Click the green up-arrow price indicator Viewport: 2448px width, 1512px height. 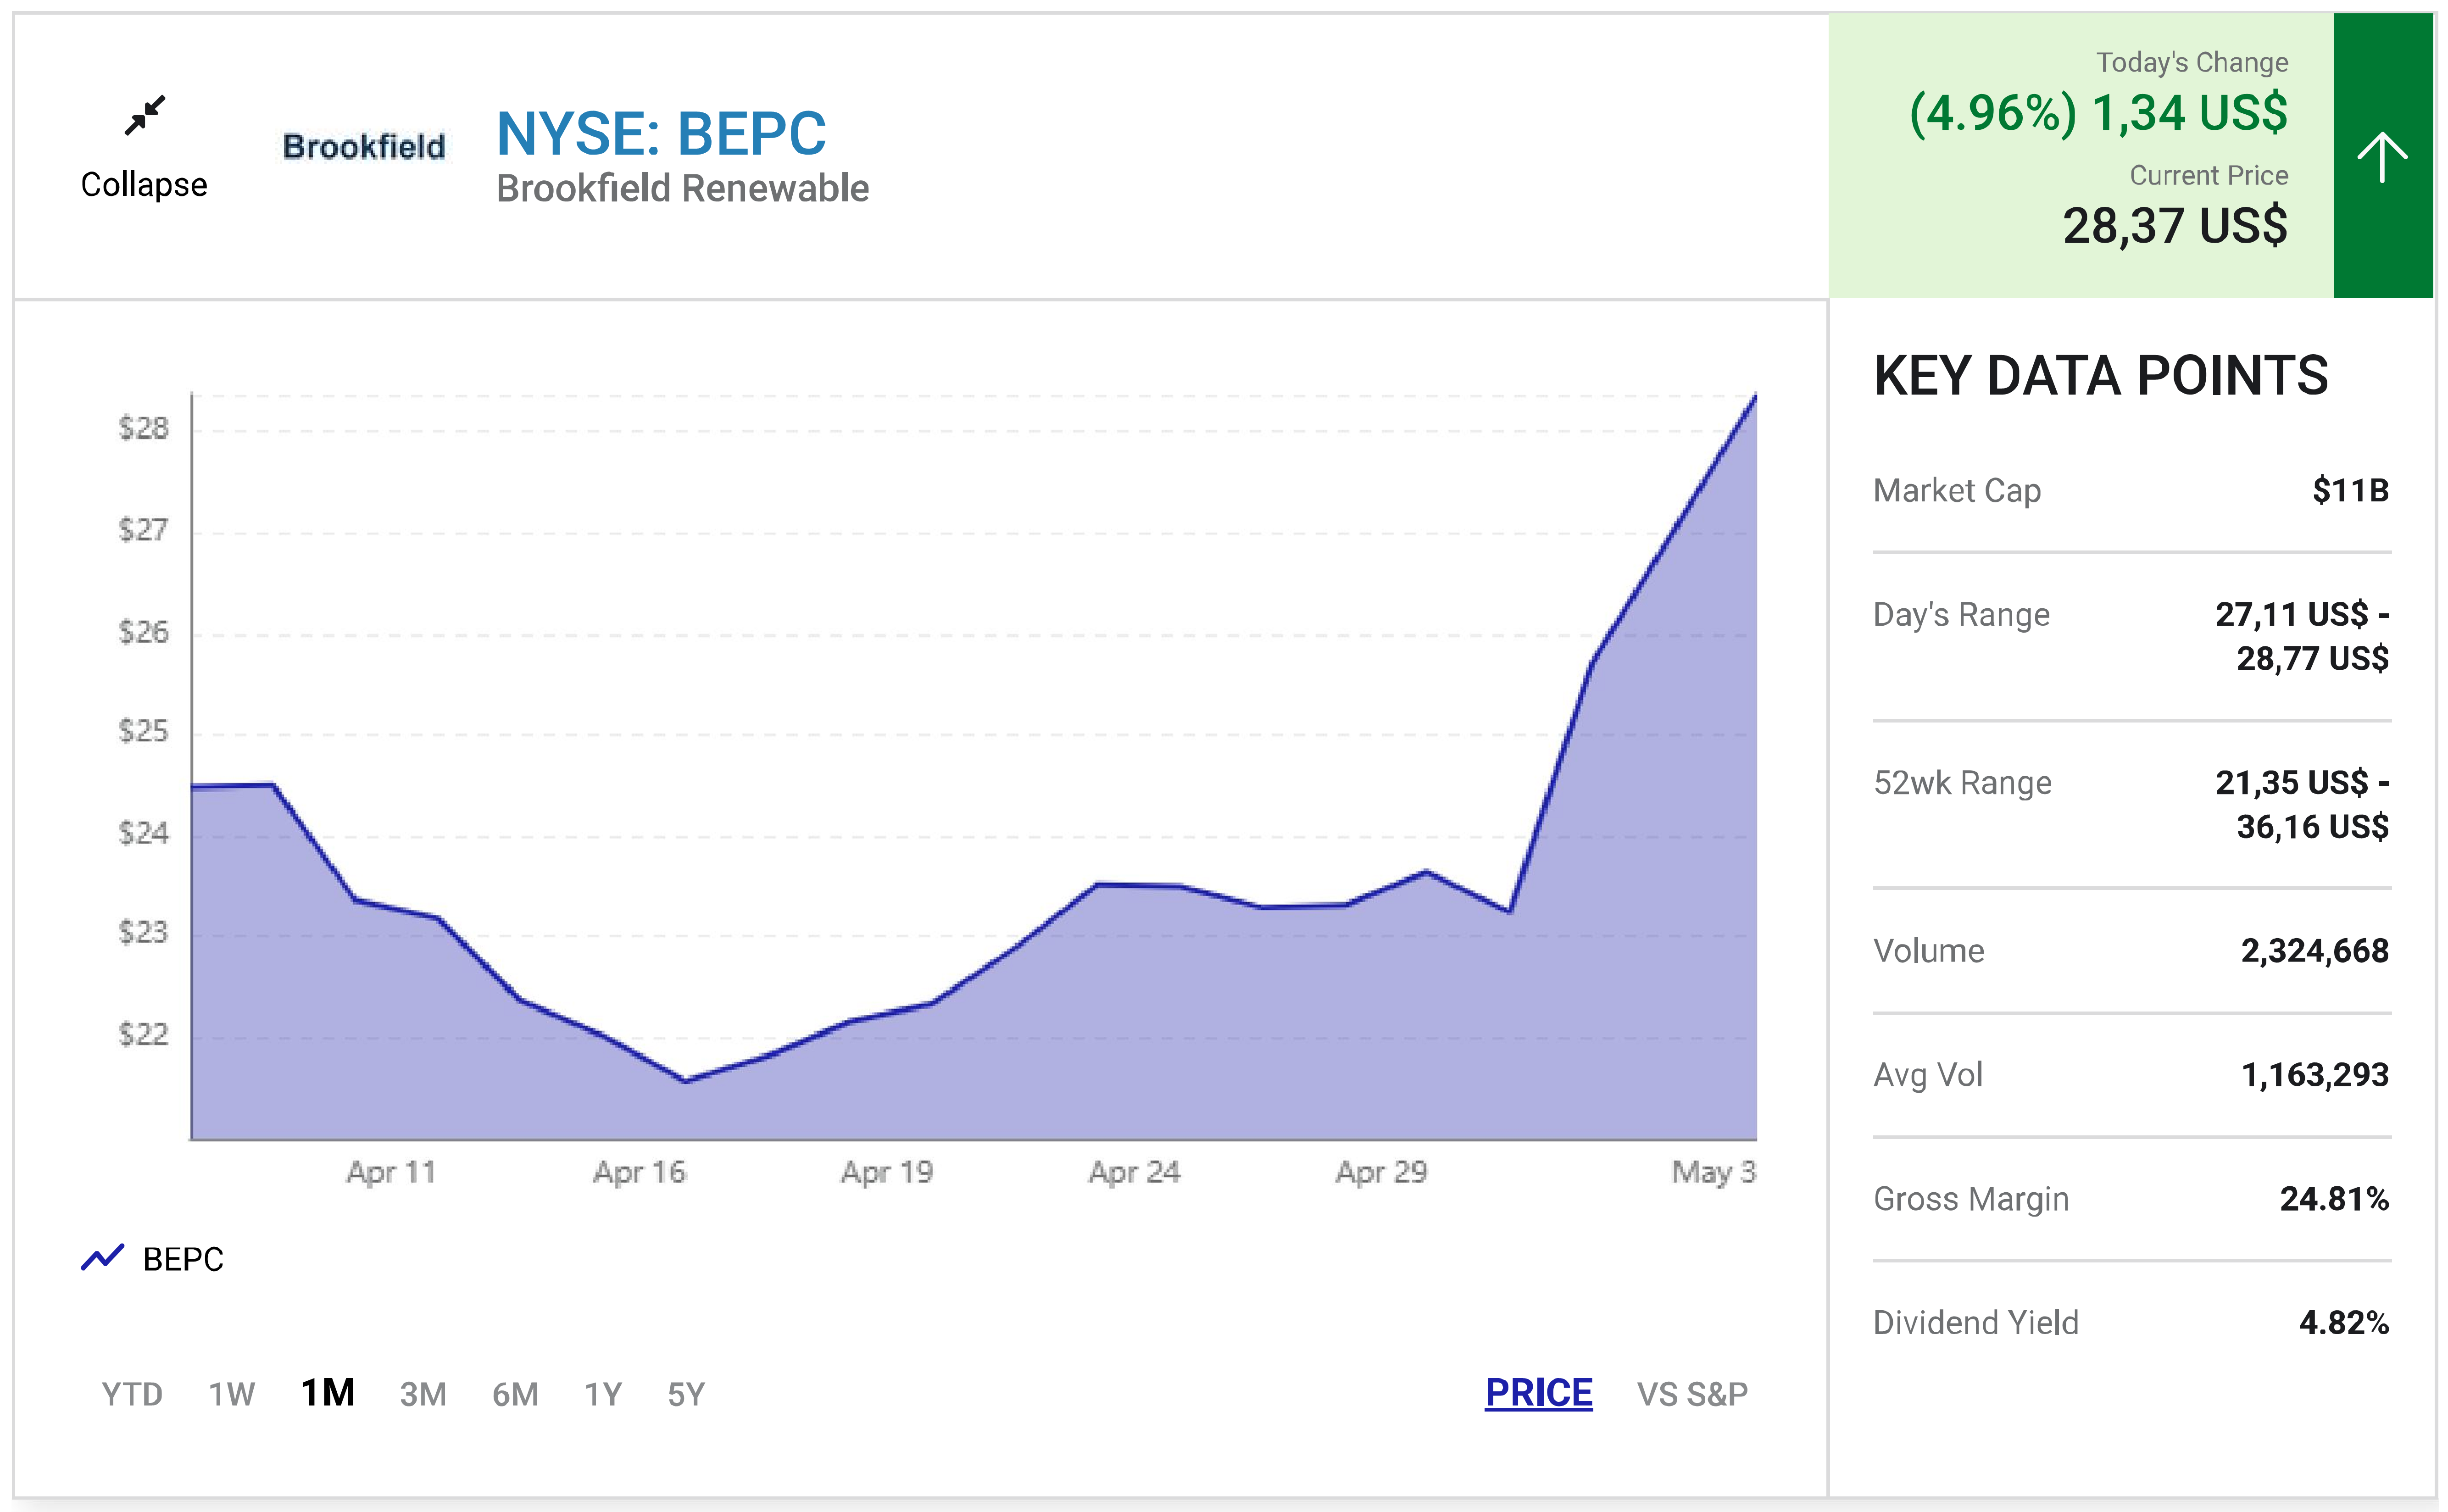(x=2382, y=157)
